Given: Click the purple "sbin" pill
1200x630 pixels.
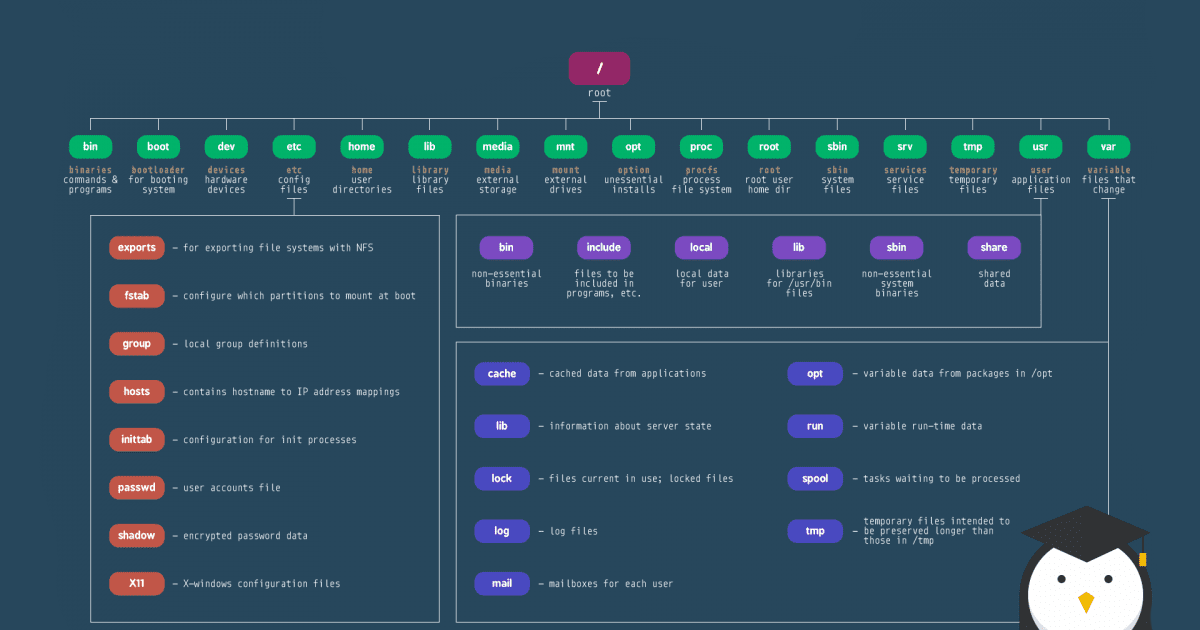Looking at the screenshot, I should tap(897, 247).
